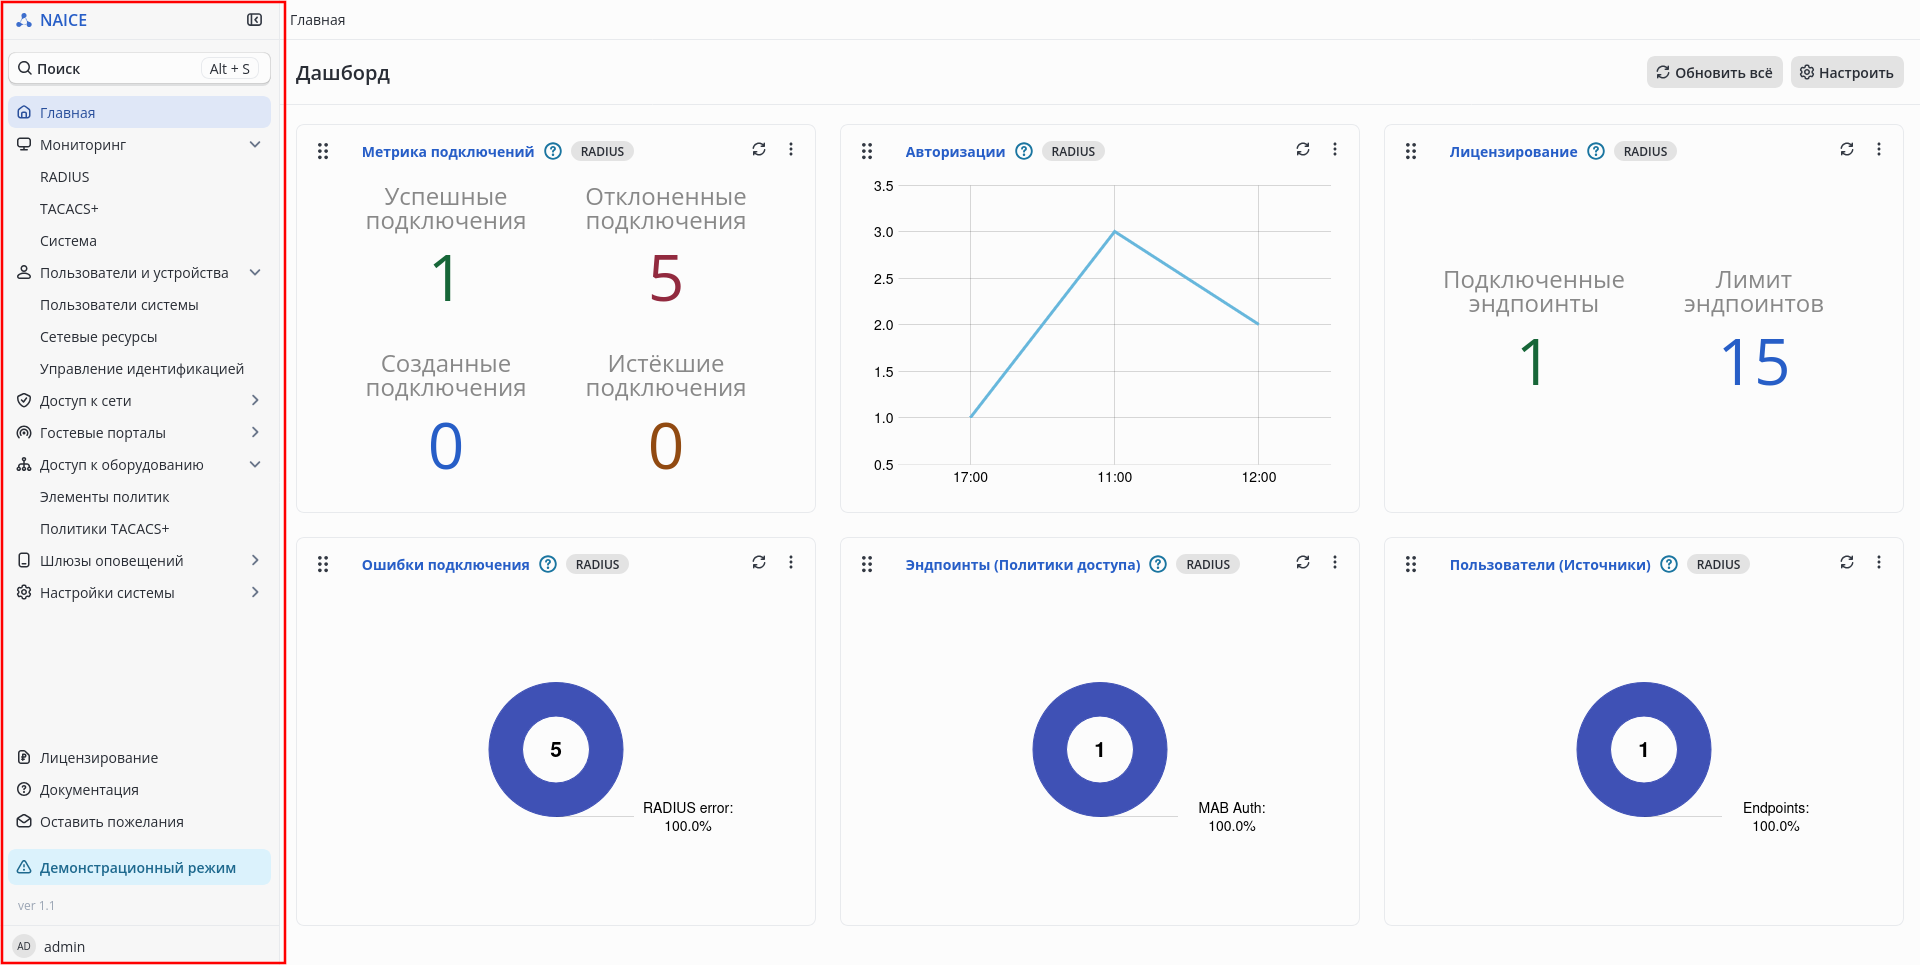Click the Обновить всё button
Screen dimensions: 1920x965
click(x=1714, y=72)
